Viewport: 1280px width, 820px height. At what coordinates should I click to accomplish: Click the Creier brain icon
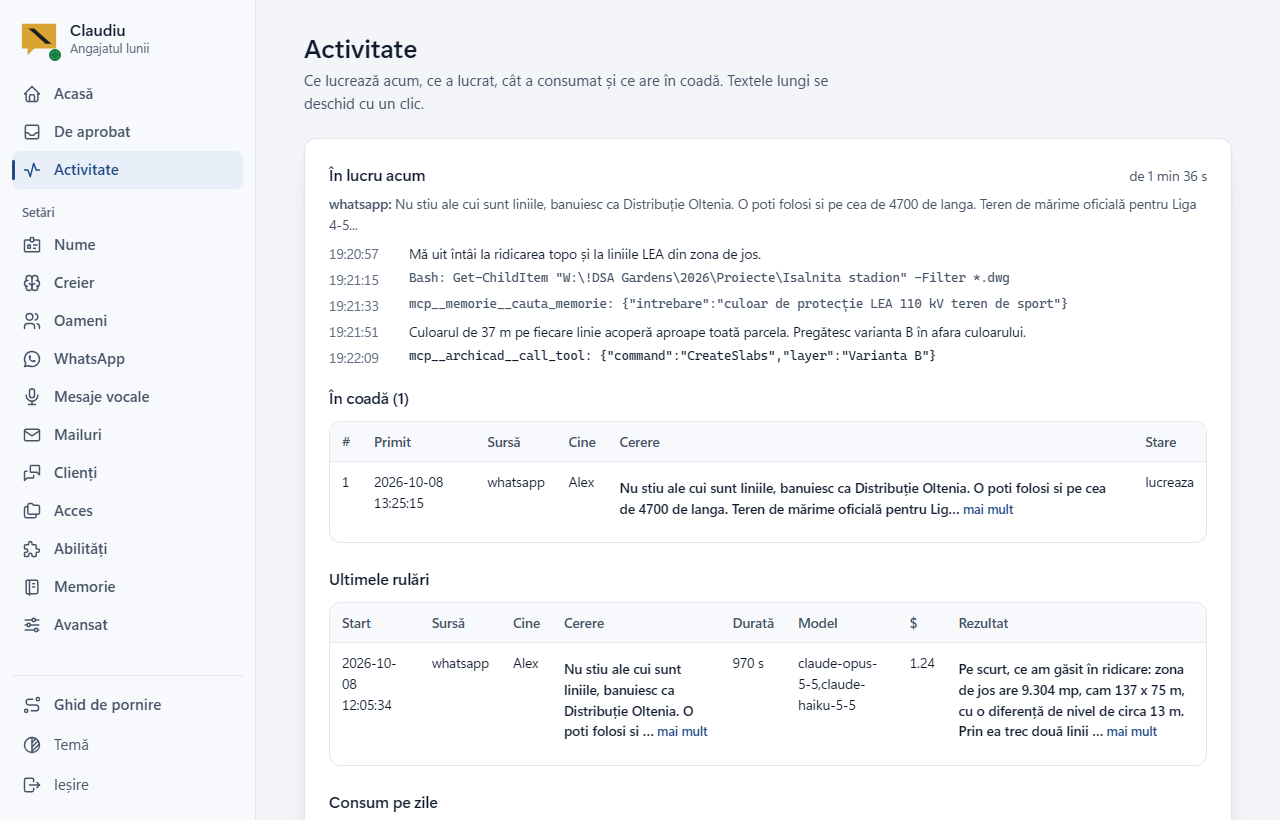pyautogui.click(x=33, y=283)
